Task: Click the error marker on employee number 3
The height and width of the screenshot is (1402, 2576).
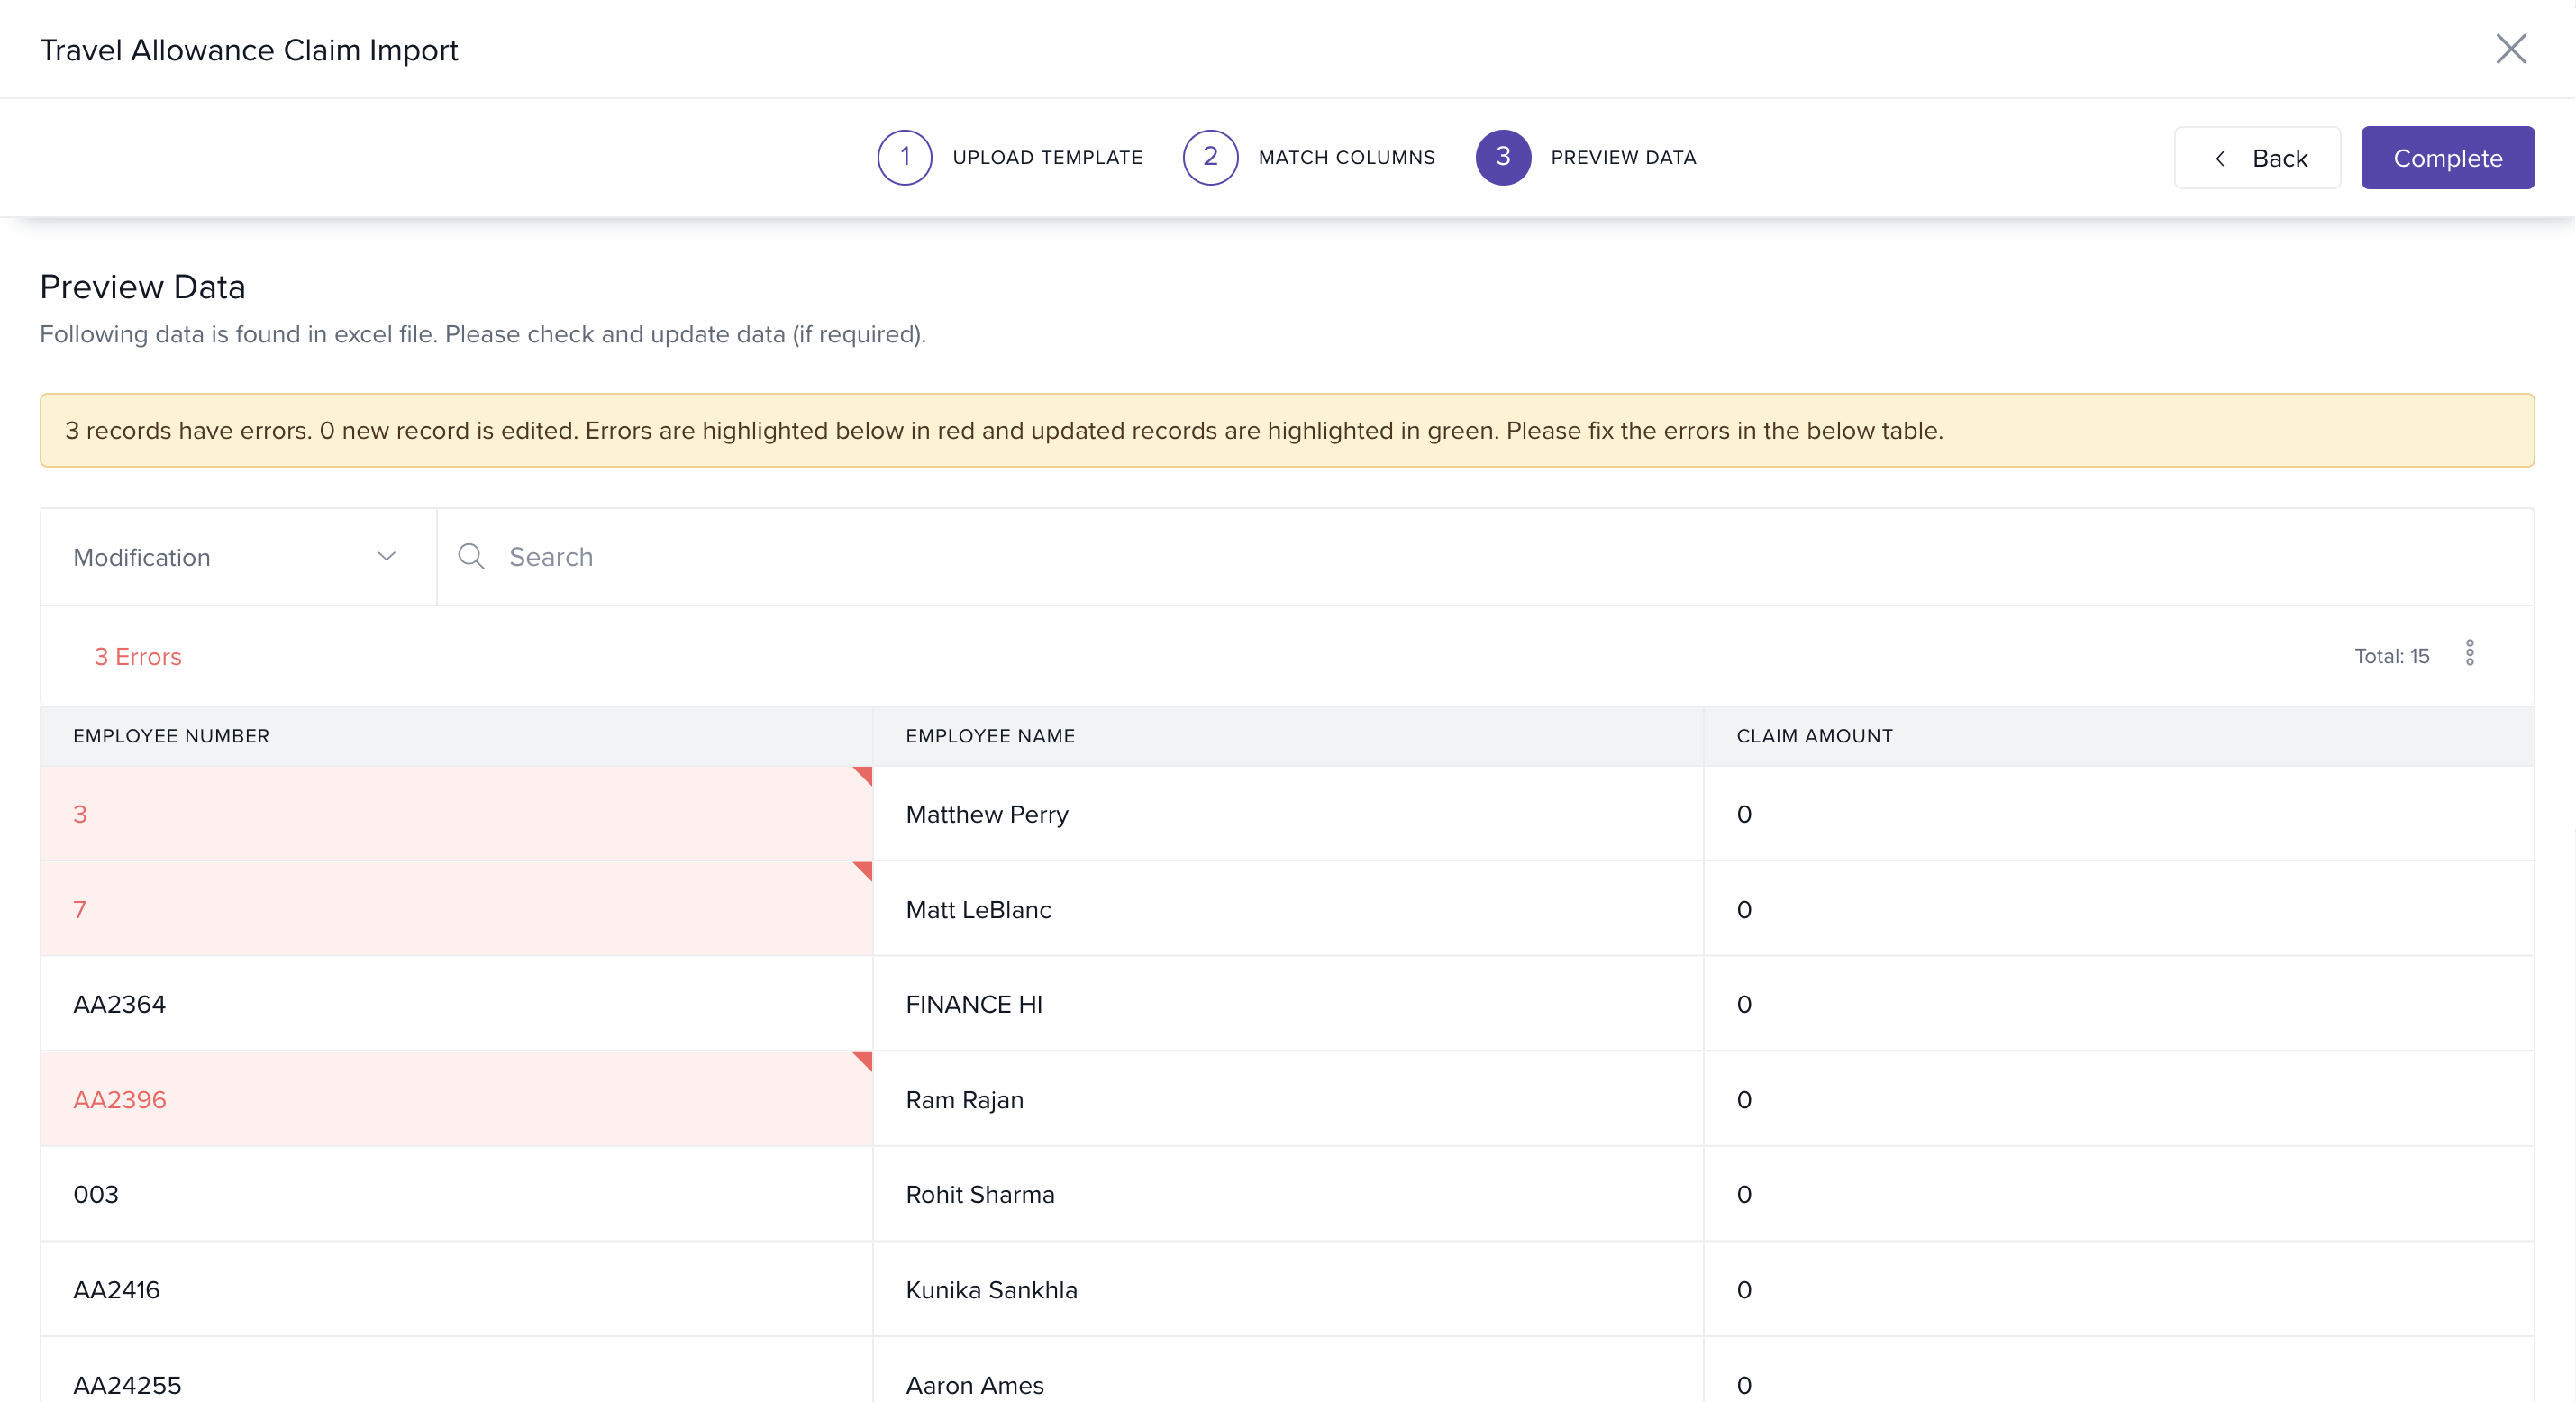Action: point(864,775)
